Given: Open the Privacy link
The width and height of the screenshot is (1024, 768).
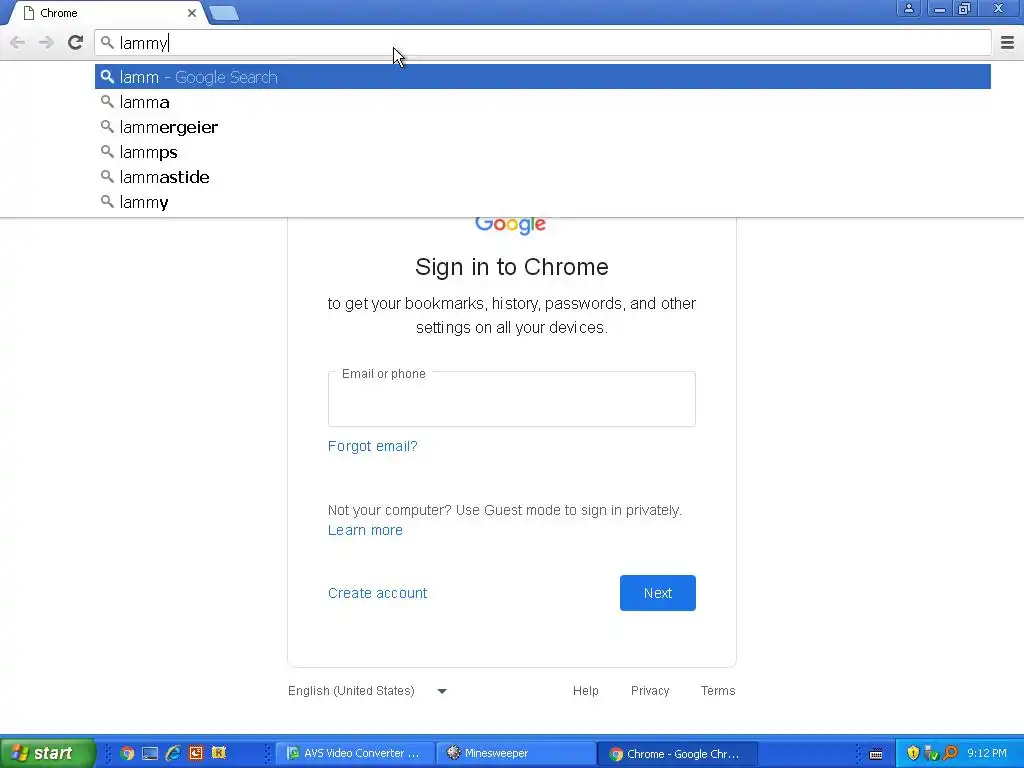Looking at the screenshot, I should [650, 691].
